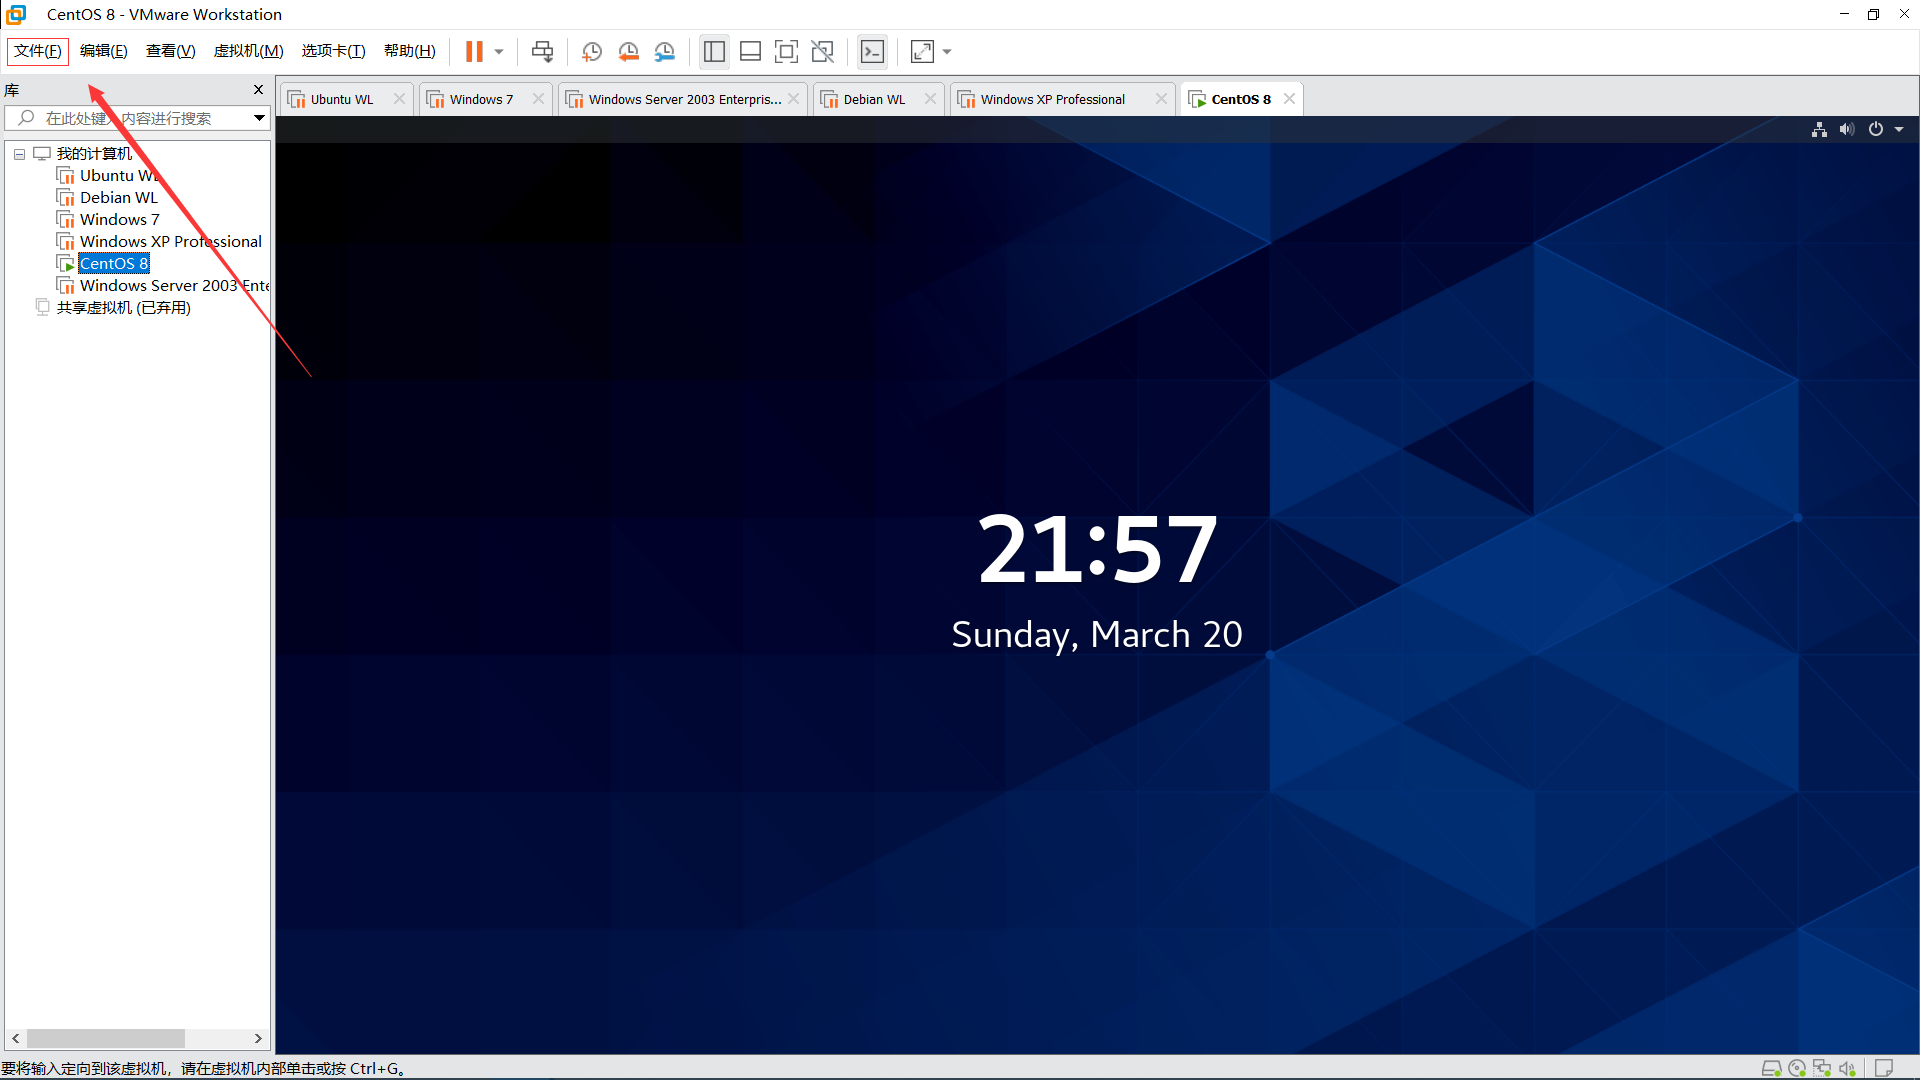This screenshot has height=1080, width=1920.
Task: Select Windows XP Professional in the library tree
Action: (171, 241)
